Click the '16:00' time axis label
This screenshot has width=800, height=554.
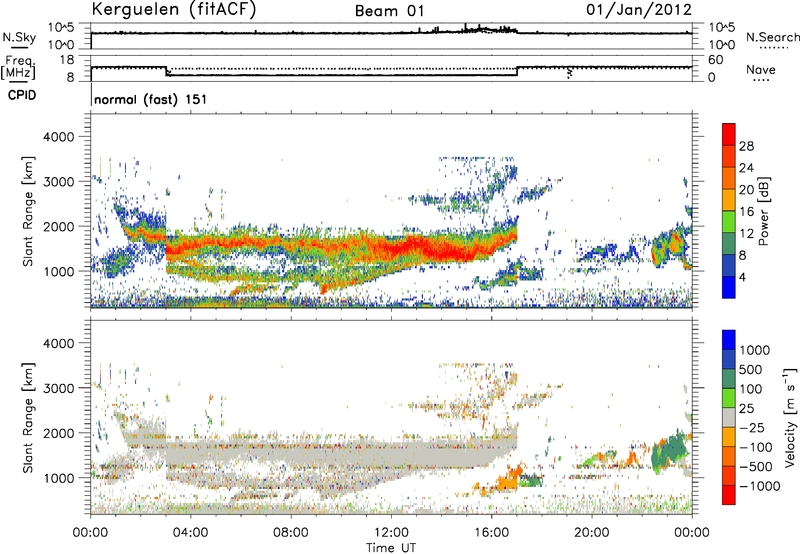pyautogui.click(x=491, y=533)
